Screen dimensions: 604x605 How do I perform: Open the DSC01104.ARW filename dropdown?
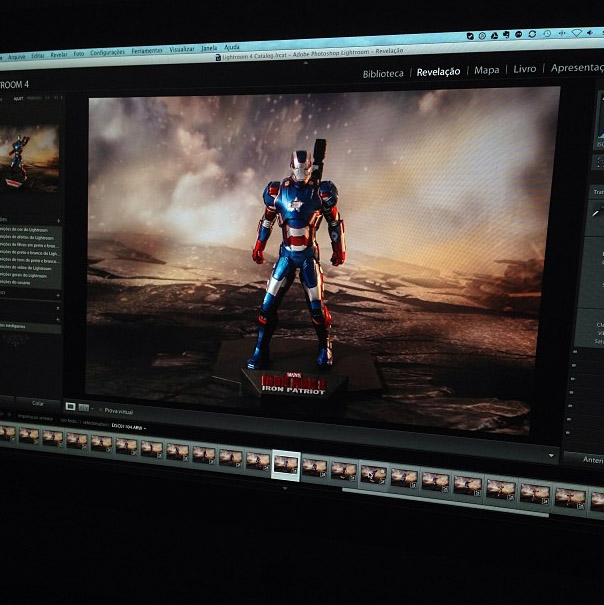pos(129,427)
